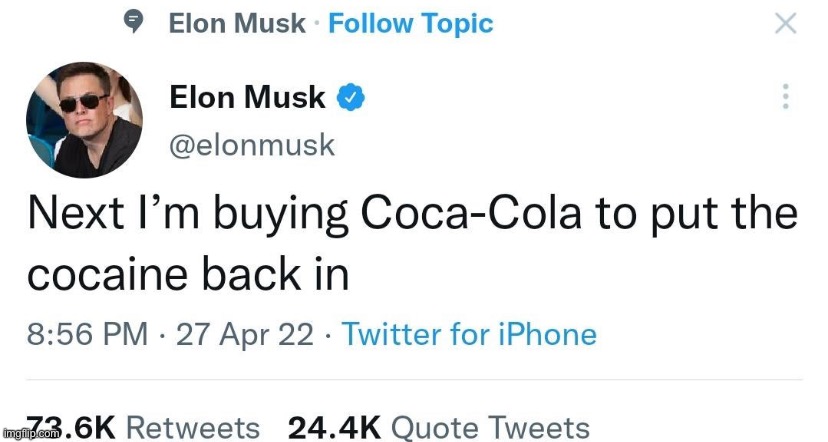Select the Elon Musk topic label at top
The height and width of the screenshot is (442, 828).
[237, 24]
